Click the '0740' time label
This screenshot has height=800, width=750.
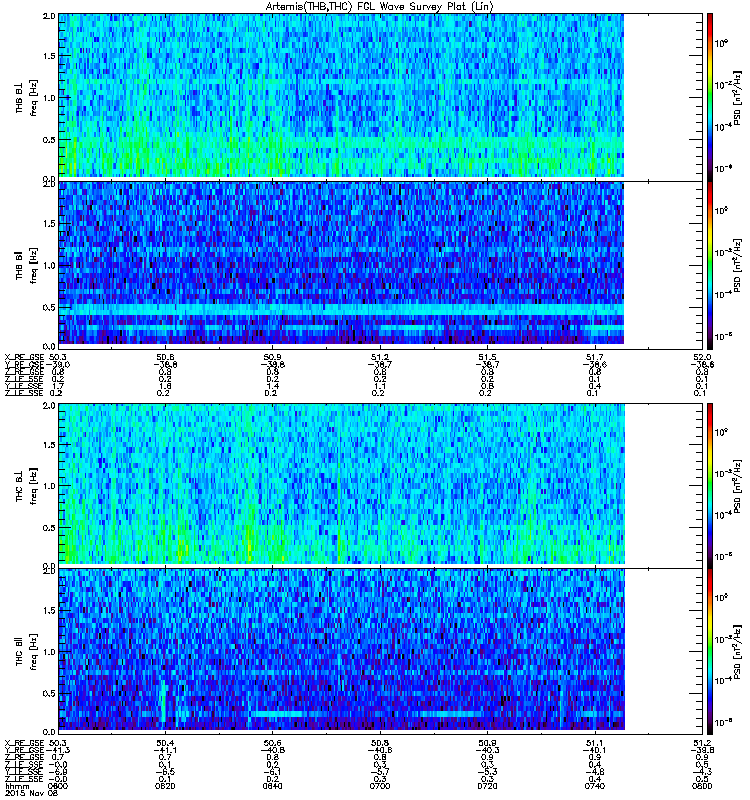[595, 786]
